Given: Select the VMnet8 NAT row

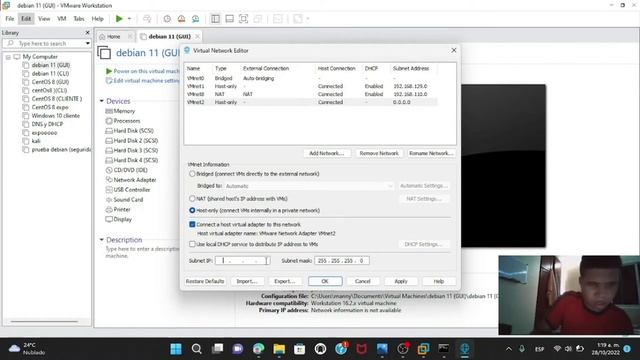Looking at the screenshot, I should [311, 94].
